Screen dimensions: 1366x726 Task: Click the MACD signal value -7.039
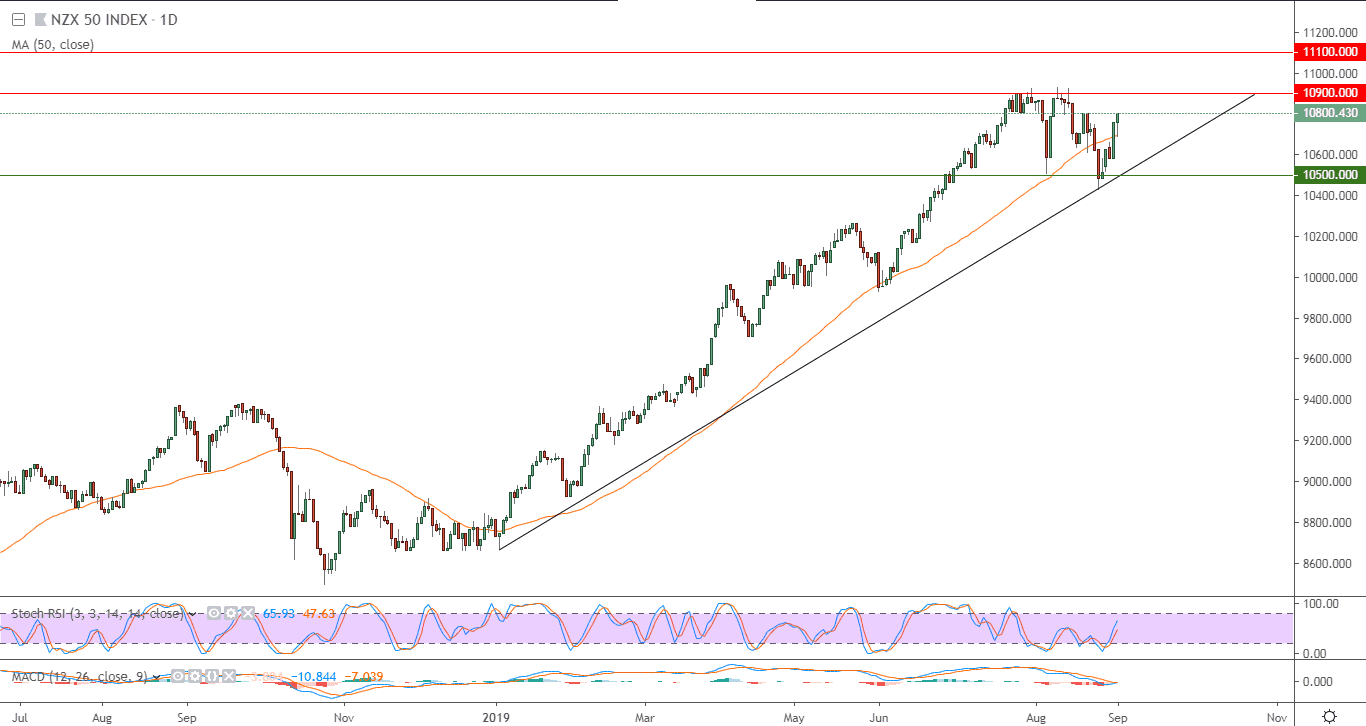pyautogui.click(x=362, y=677)
